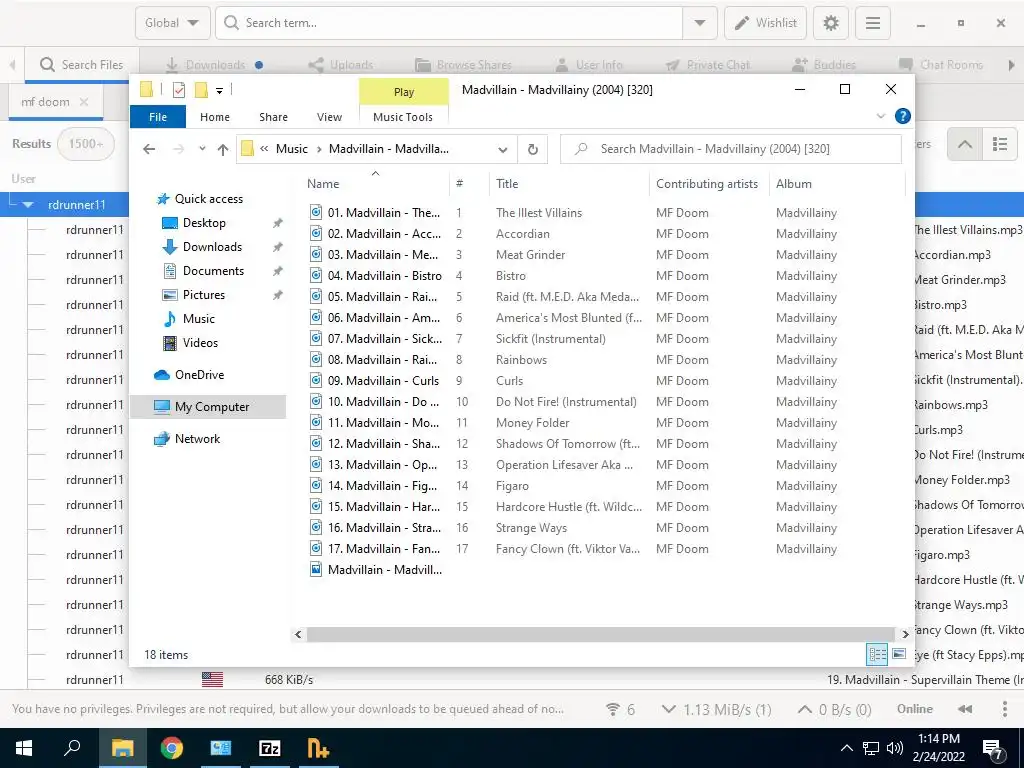This screenshot has height=768, width=1024.
Task: Open the Buddies tab
Action: click(x=824, y=65)
